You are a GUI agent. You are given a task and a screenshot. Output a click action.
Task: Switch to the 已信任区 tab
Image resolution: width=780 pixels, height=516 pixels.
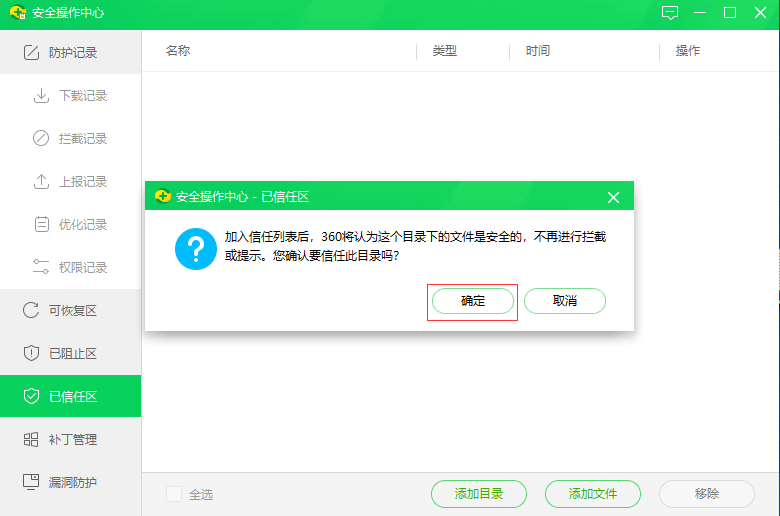point(70,397)
